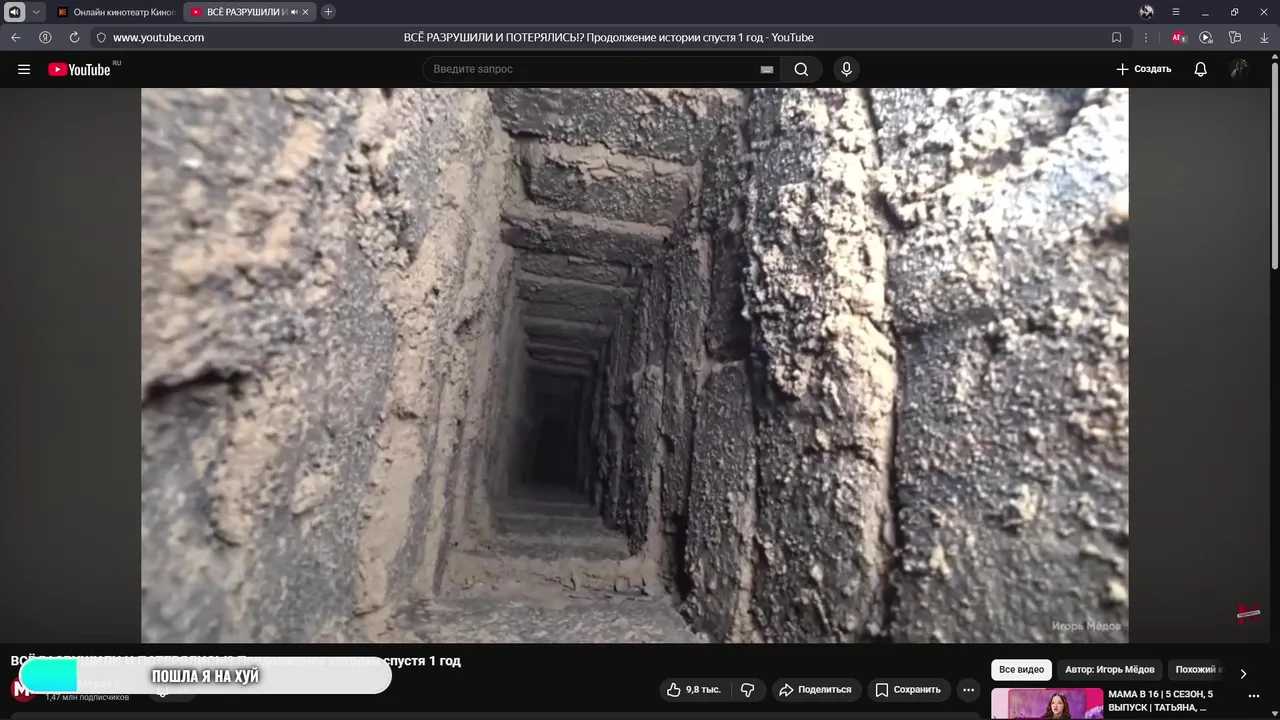This screenshot has height=720, width=1280.
Task: Mute the YouTube tab audio icon
Action: pos(294,12)
